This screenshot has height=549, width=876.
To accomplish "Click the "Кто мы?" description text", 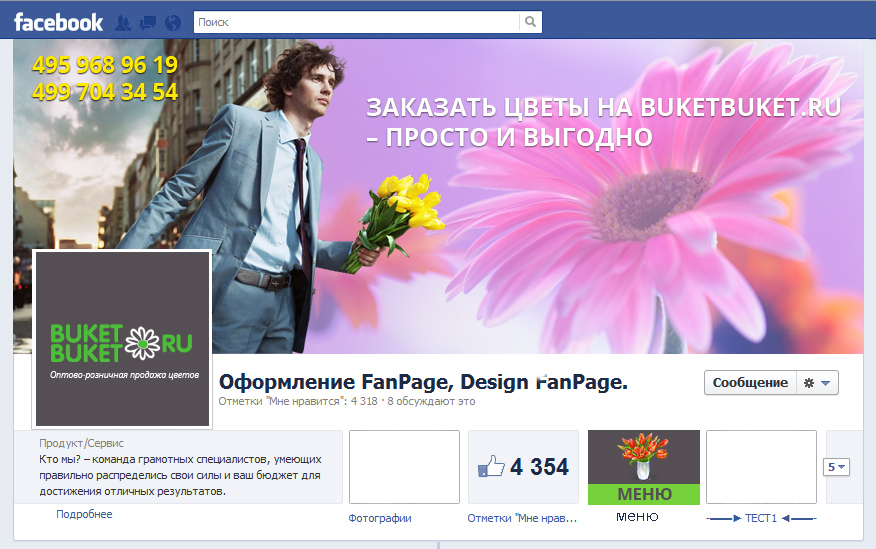I will (180, 475).
